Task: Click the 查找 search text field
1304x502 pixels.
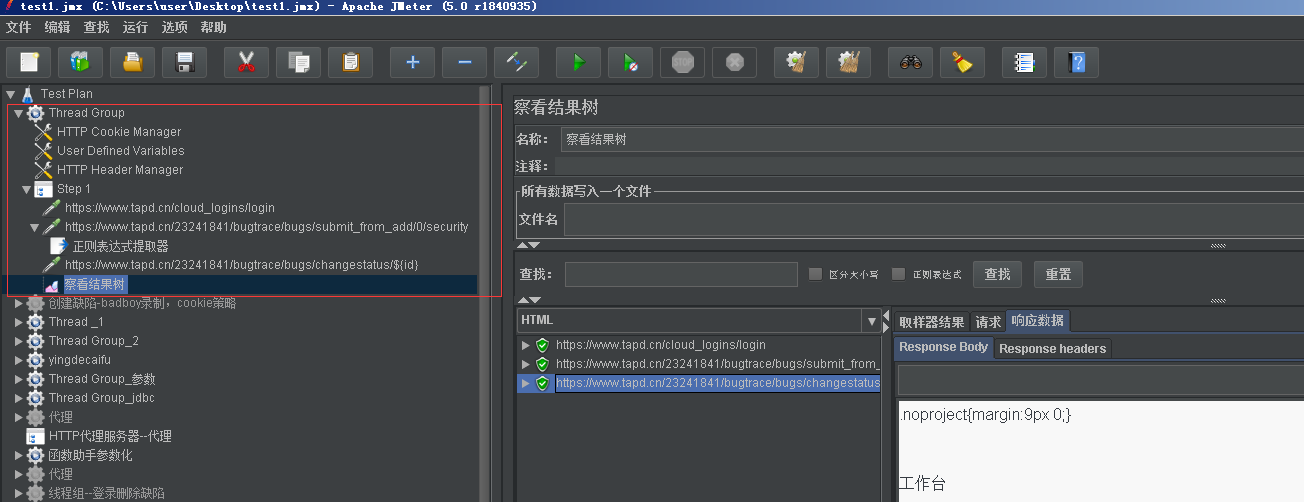Action: pyautogui.click(x=680, y=274)
